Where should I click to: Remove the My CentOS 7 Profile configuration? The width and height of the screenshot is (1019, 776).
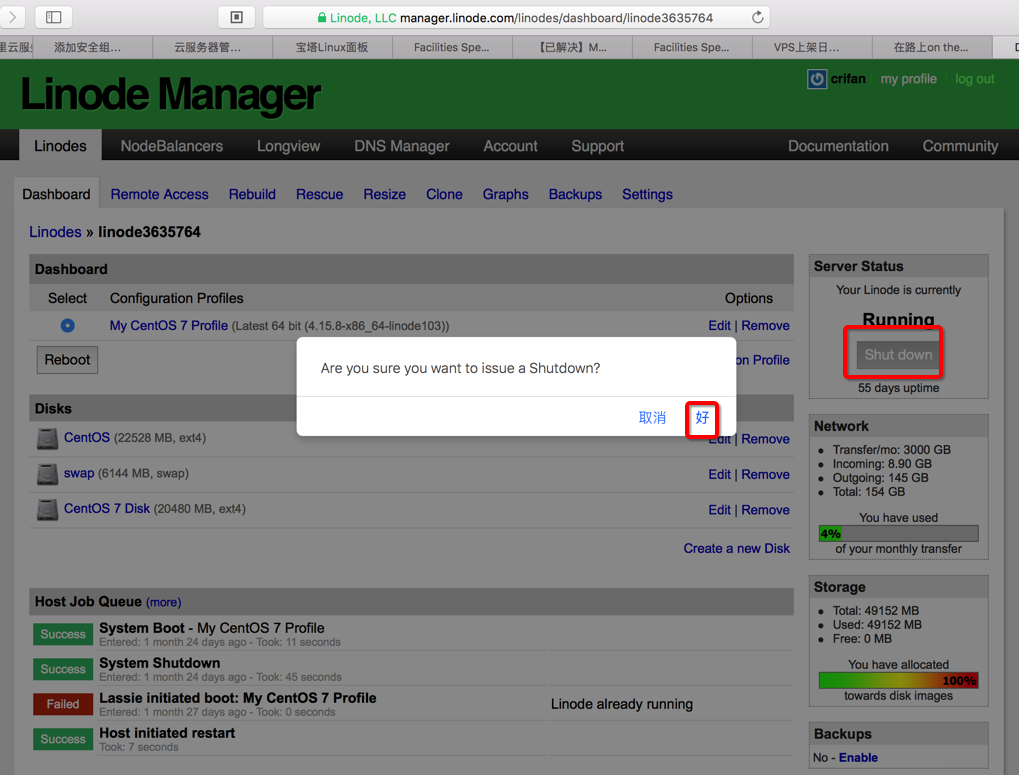(x=765, y=326)
